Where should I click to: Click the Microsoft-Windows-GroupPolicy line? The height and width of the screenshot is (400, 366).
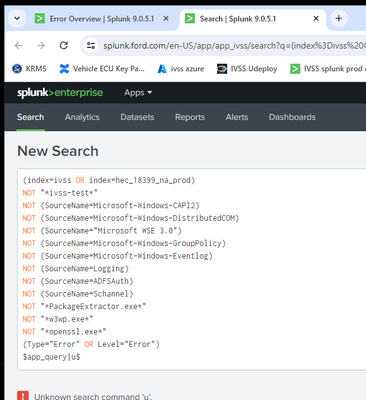pos(124,243)
